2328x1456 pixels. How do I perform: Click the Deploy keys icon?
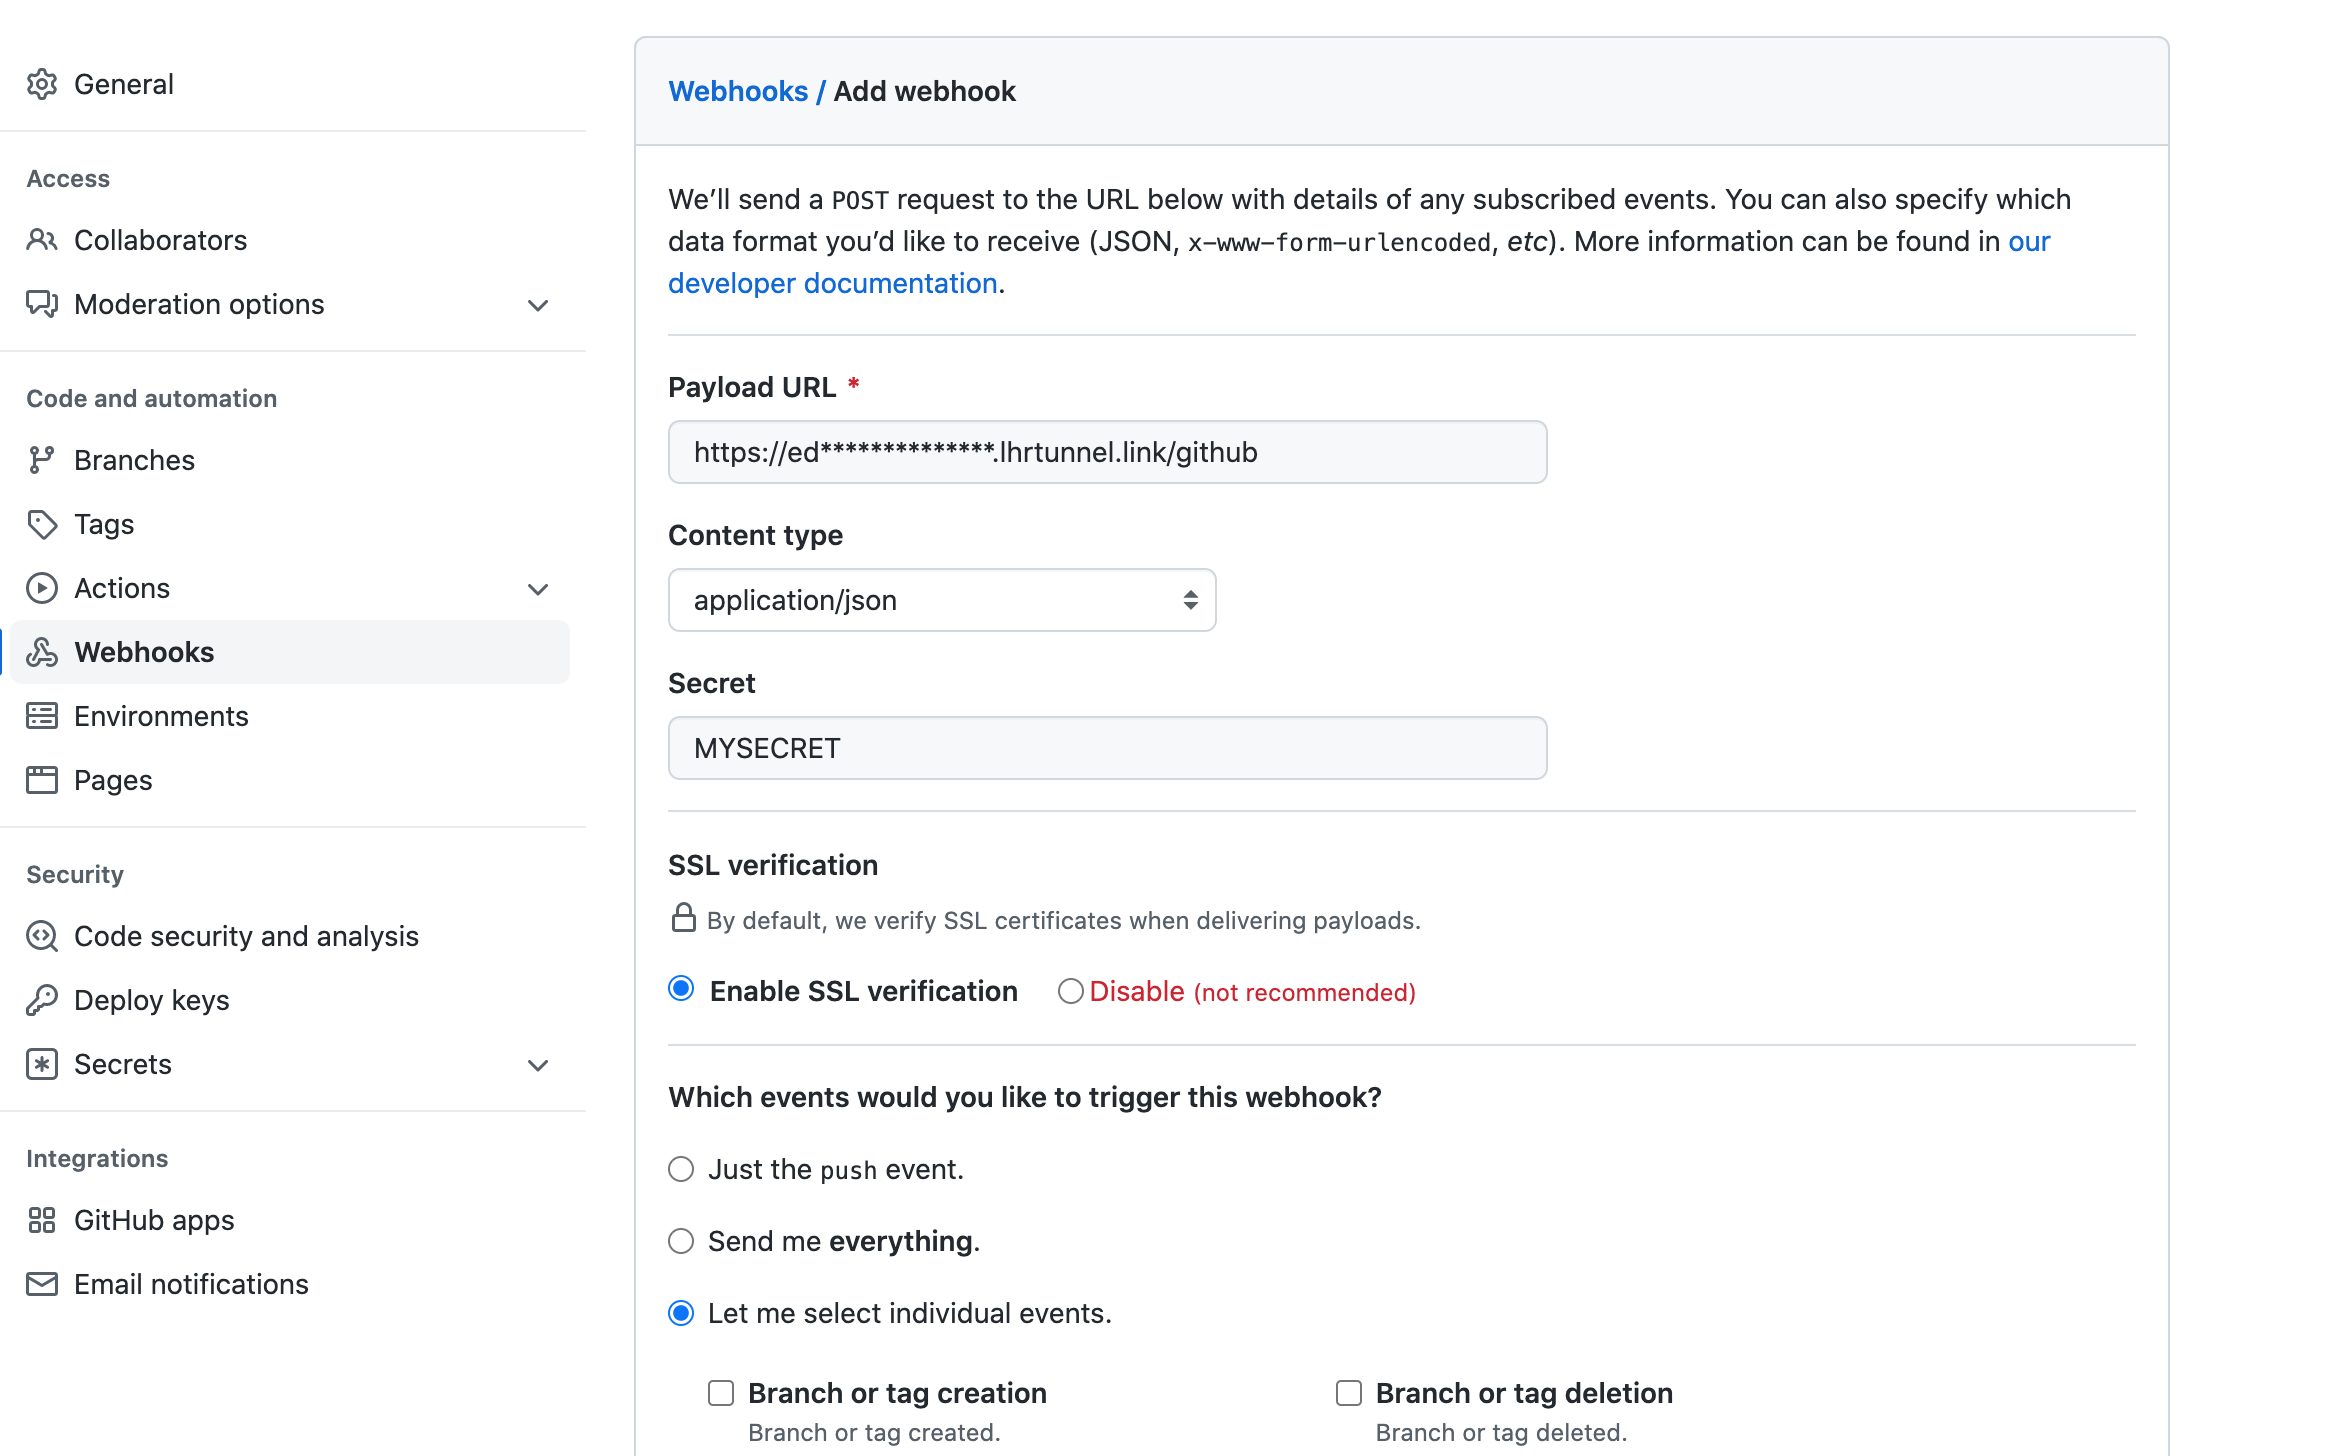click(43, 1000)
